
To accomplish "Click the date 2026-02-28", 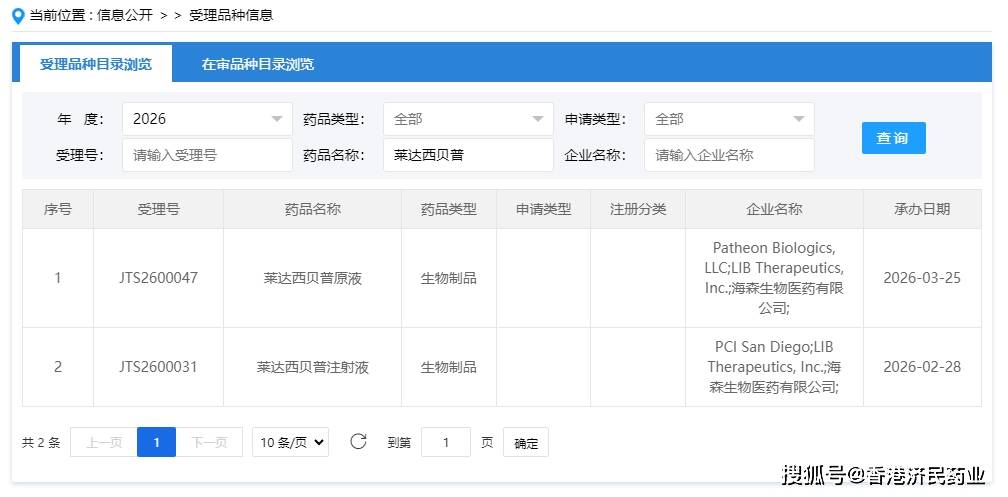I will tap(922, 367).
